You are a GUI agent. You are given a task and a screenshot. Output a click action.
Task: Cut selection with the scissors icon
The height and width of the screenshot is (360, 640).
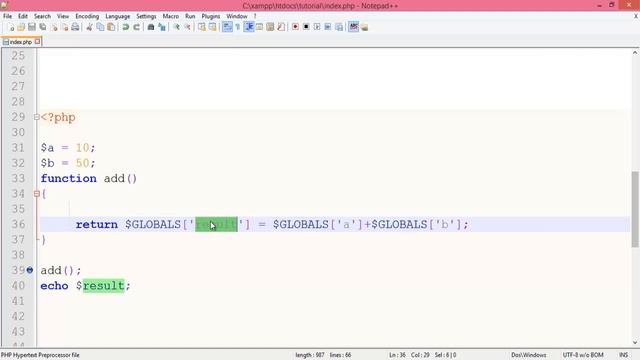click(89, 27)
